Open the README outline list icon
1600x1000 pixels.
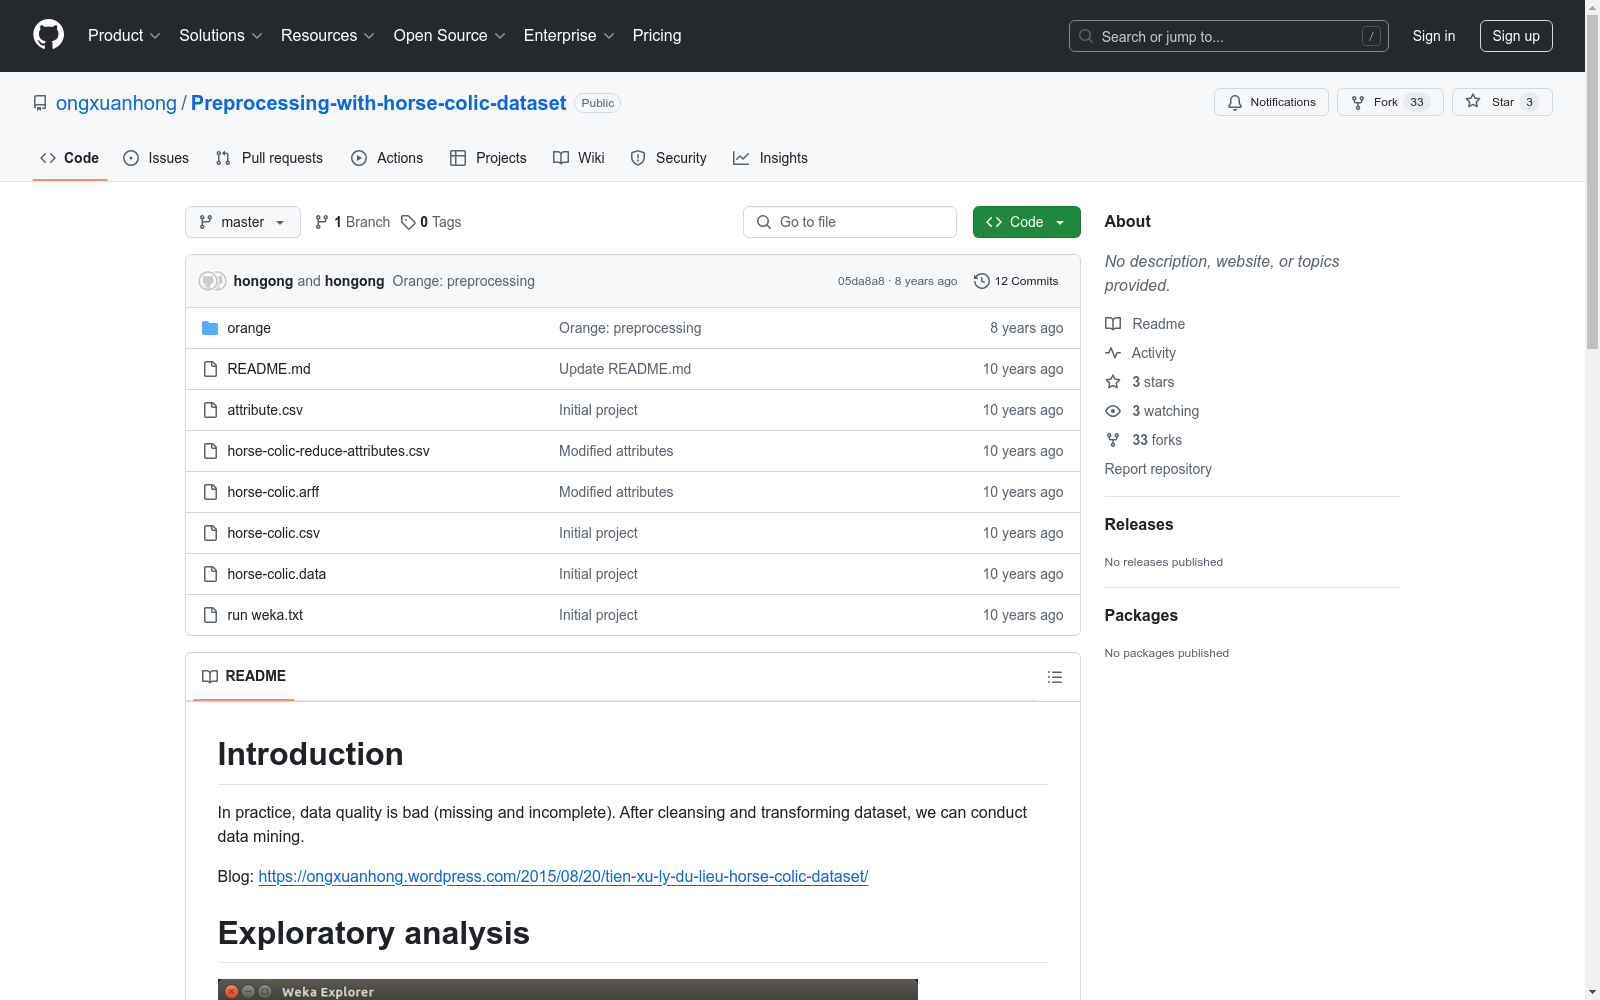pos(1054,677)
